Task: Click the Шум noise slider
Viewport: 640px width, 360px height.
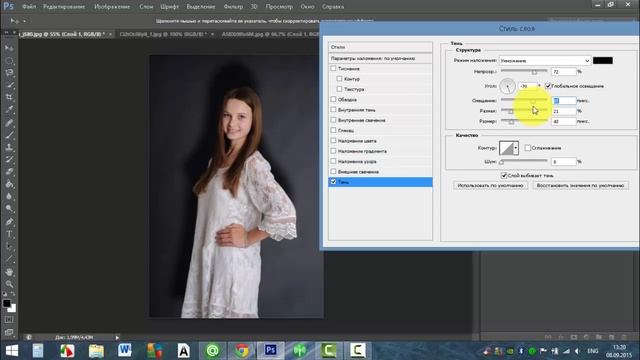Action: (x=524, y=162)
